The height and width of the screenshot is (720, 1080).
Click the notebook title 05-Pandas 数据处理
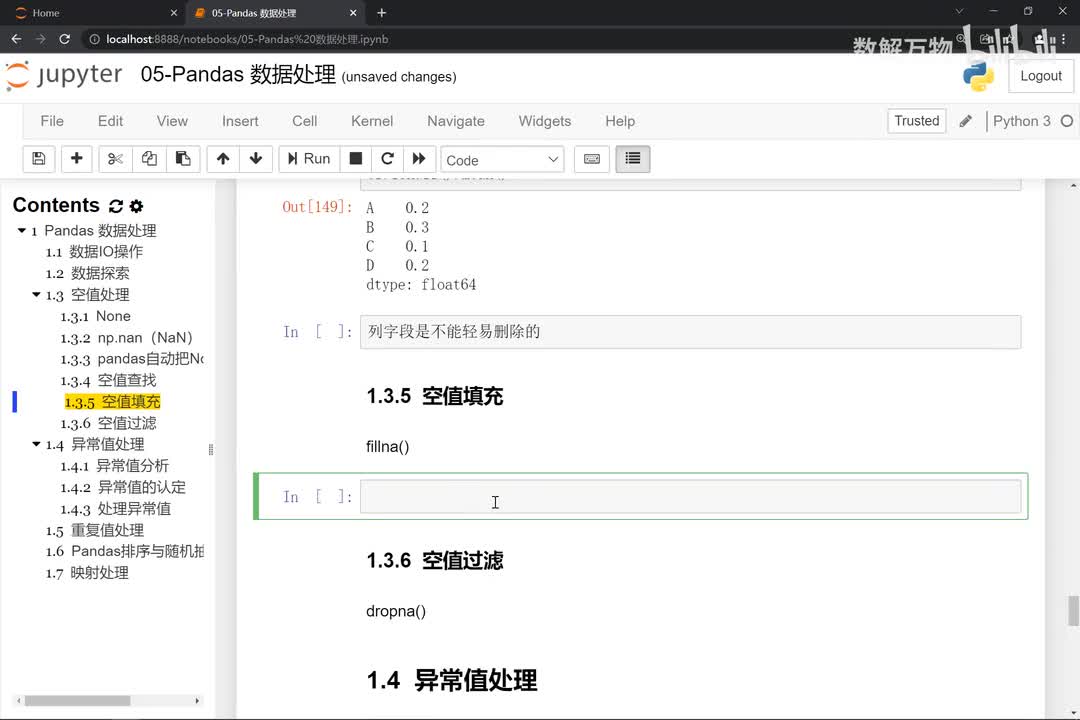point(238,74)
